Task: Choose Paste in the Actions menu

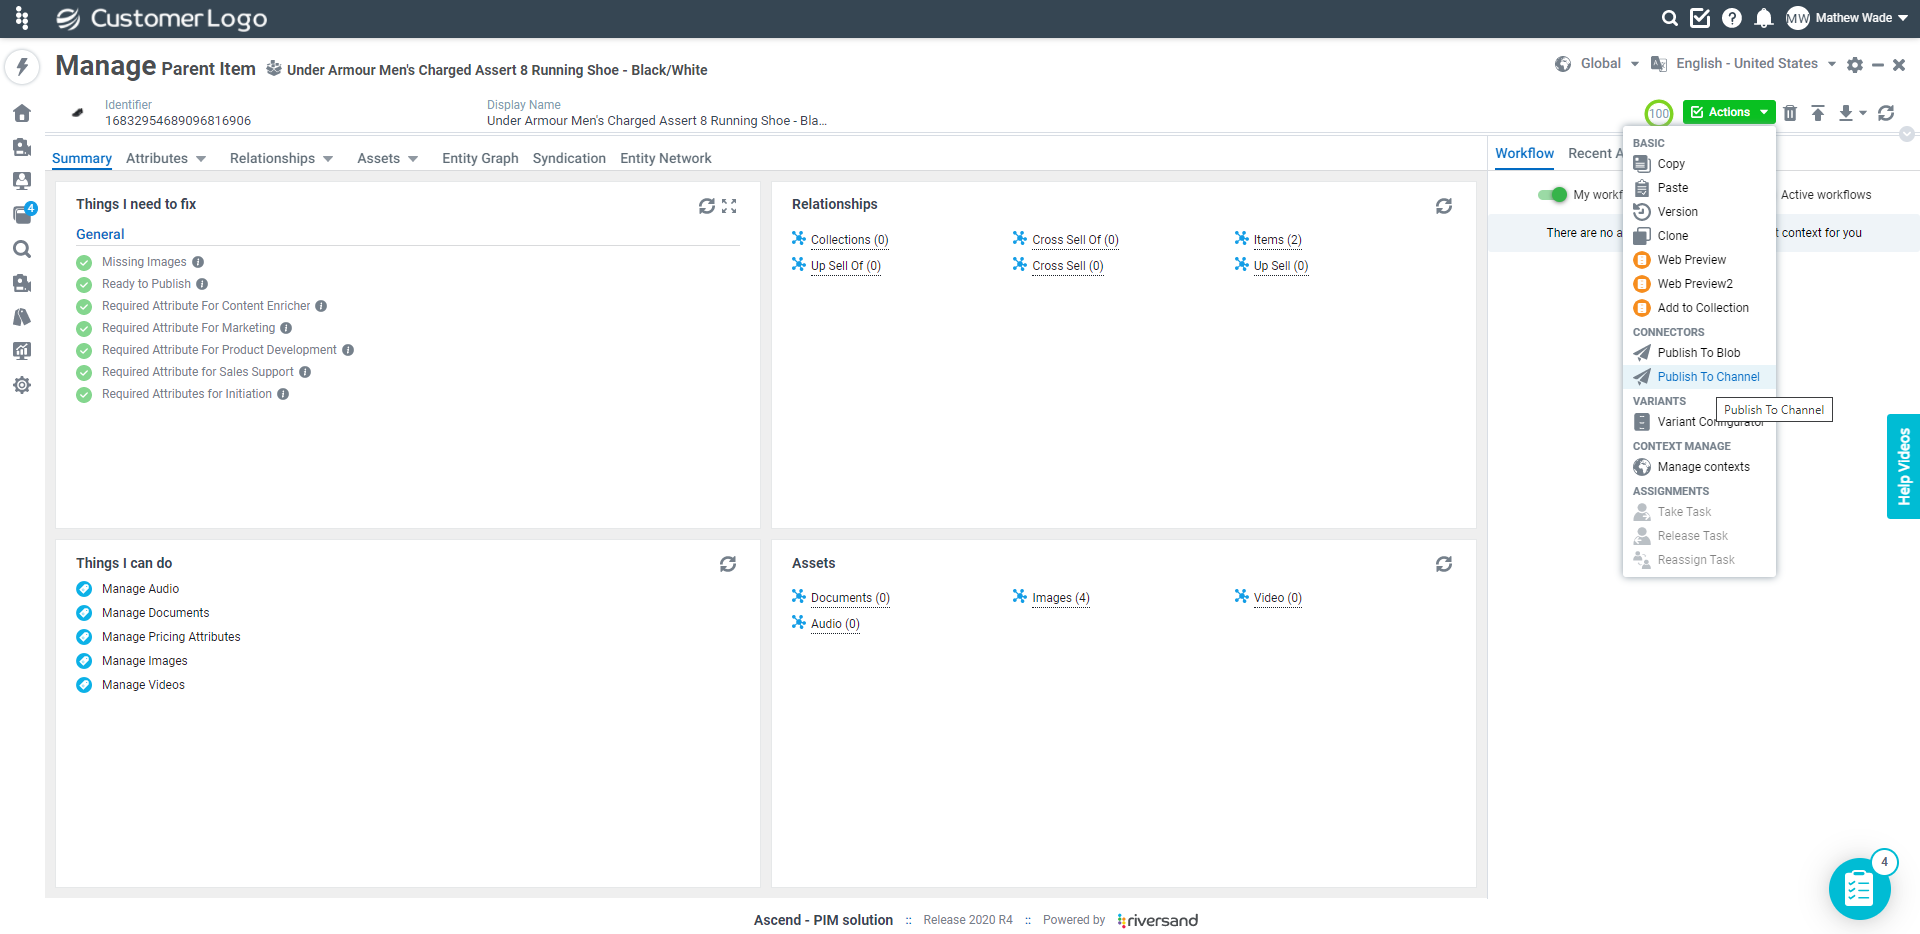Action: point(1699,188)
